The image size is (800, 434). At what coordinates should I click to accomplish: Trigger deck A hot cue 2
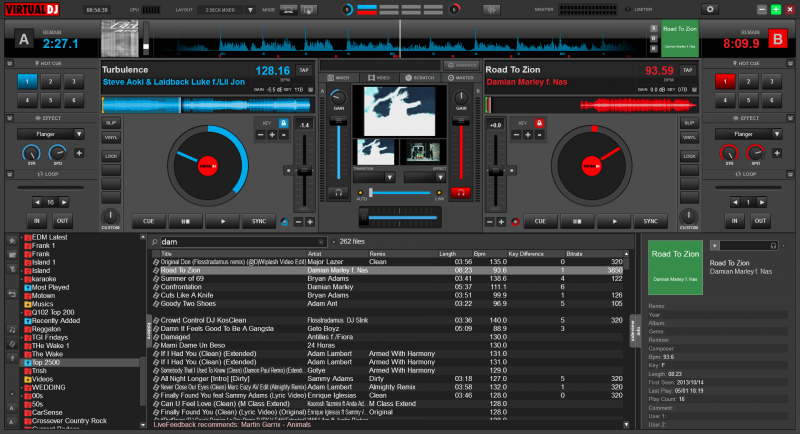click(51, 81)
